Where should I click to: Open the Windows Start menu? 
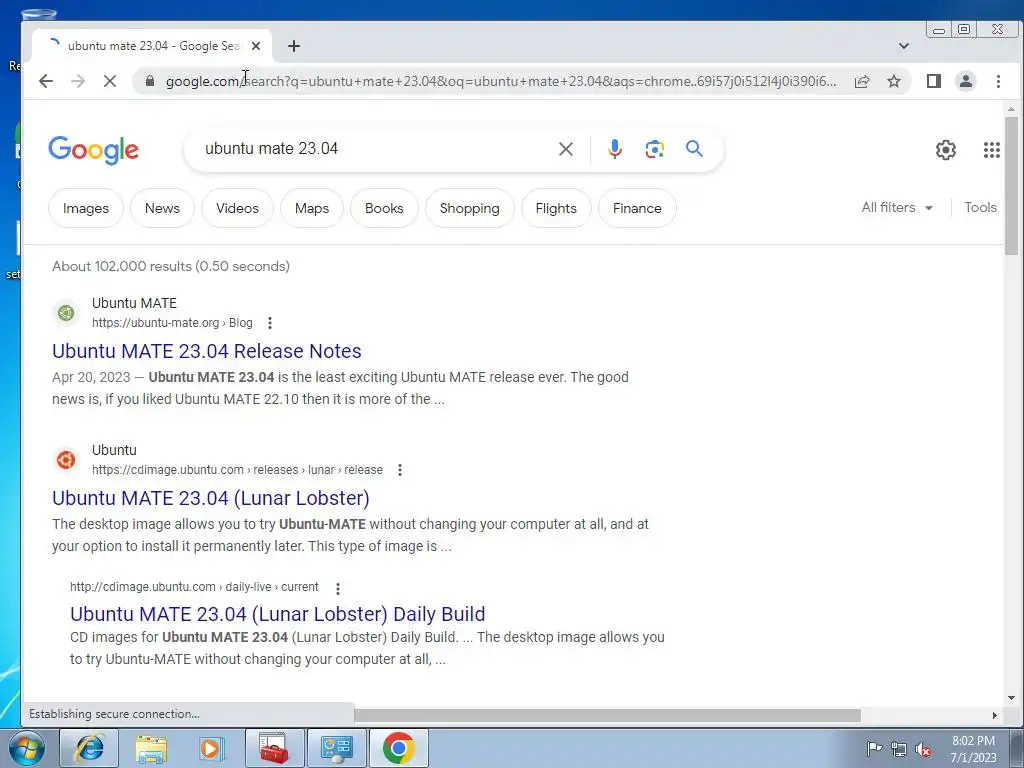(27, 748)
